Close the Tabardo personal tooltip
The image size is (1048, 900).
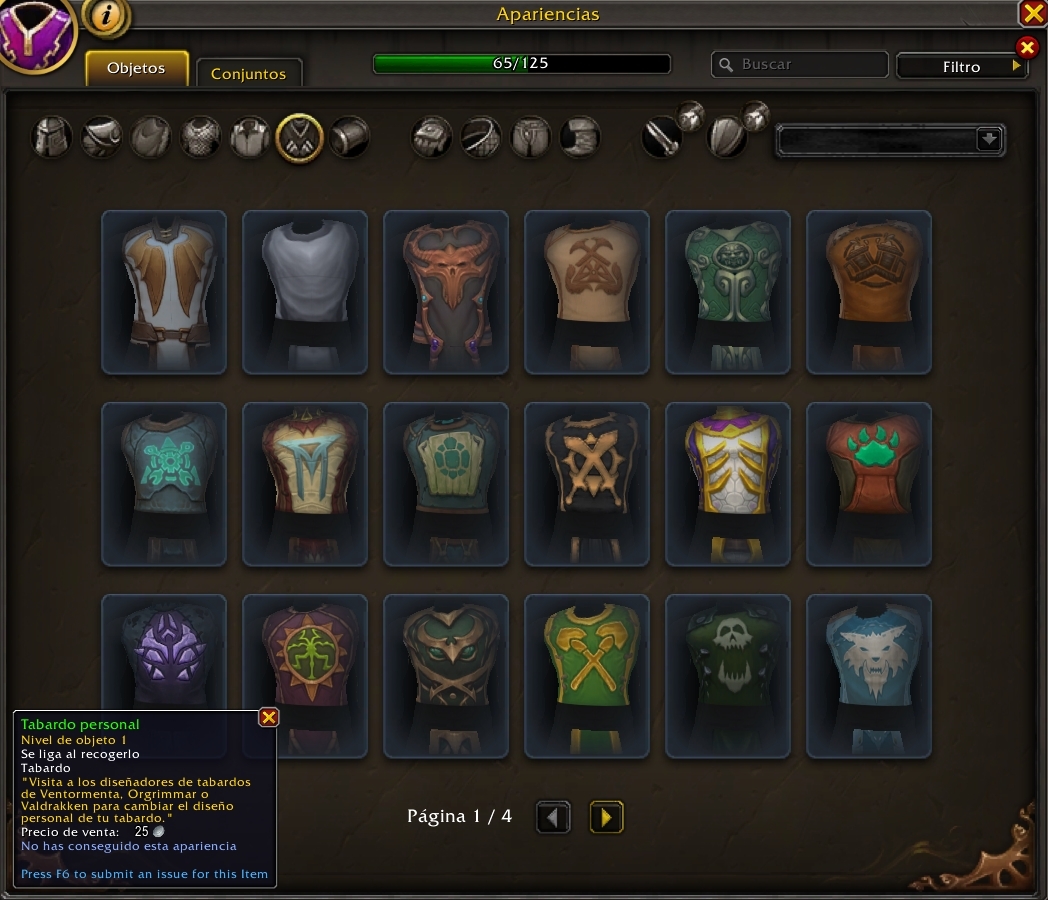tap(269, 718)
